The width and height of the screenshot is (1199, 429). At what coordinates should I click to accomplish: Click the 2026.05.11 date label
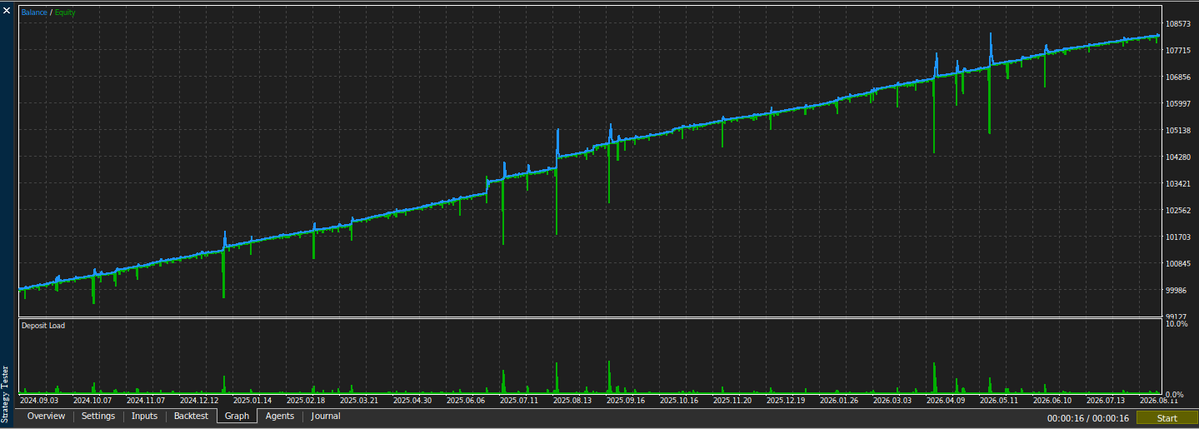tap(999, 400)
